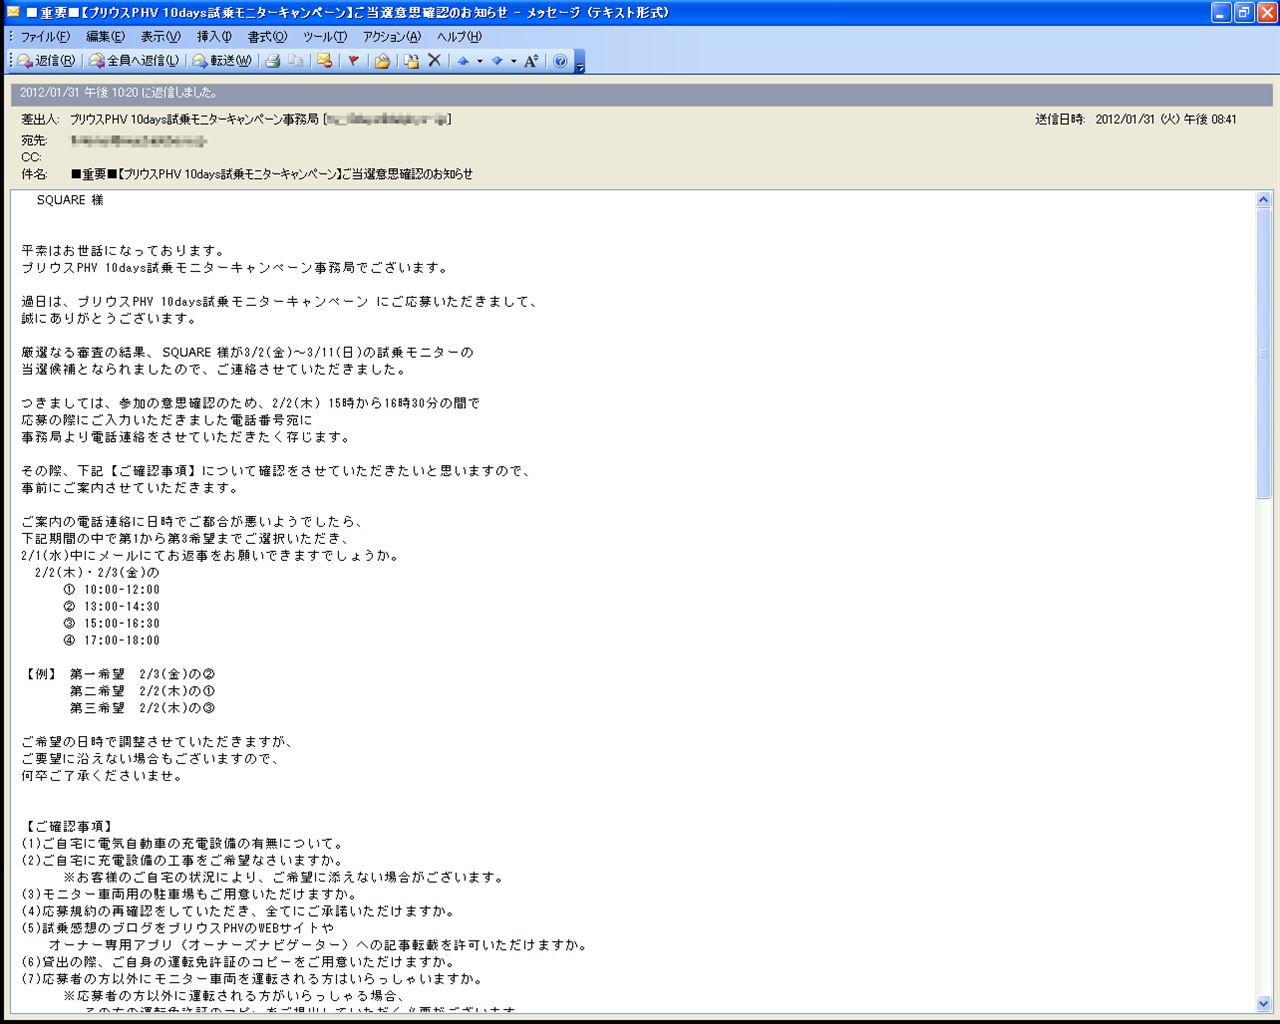This screenshot has height=1024, width=1280.
Task: Click the Copy icon in toolbar
Action: point(296,61)
